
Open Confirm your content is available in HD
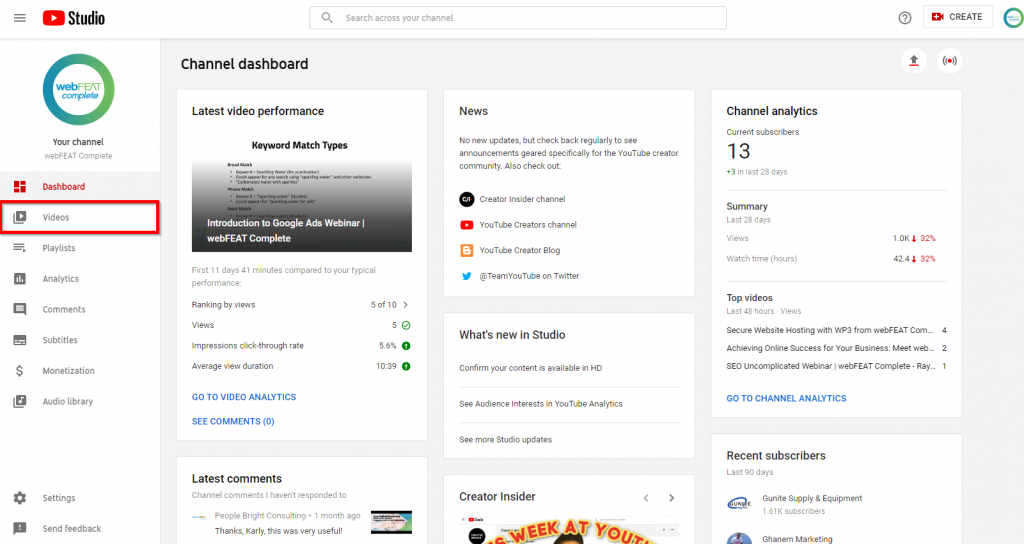[530, 368]
